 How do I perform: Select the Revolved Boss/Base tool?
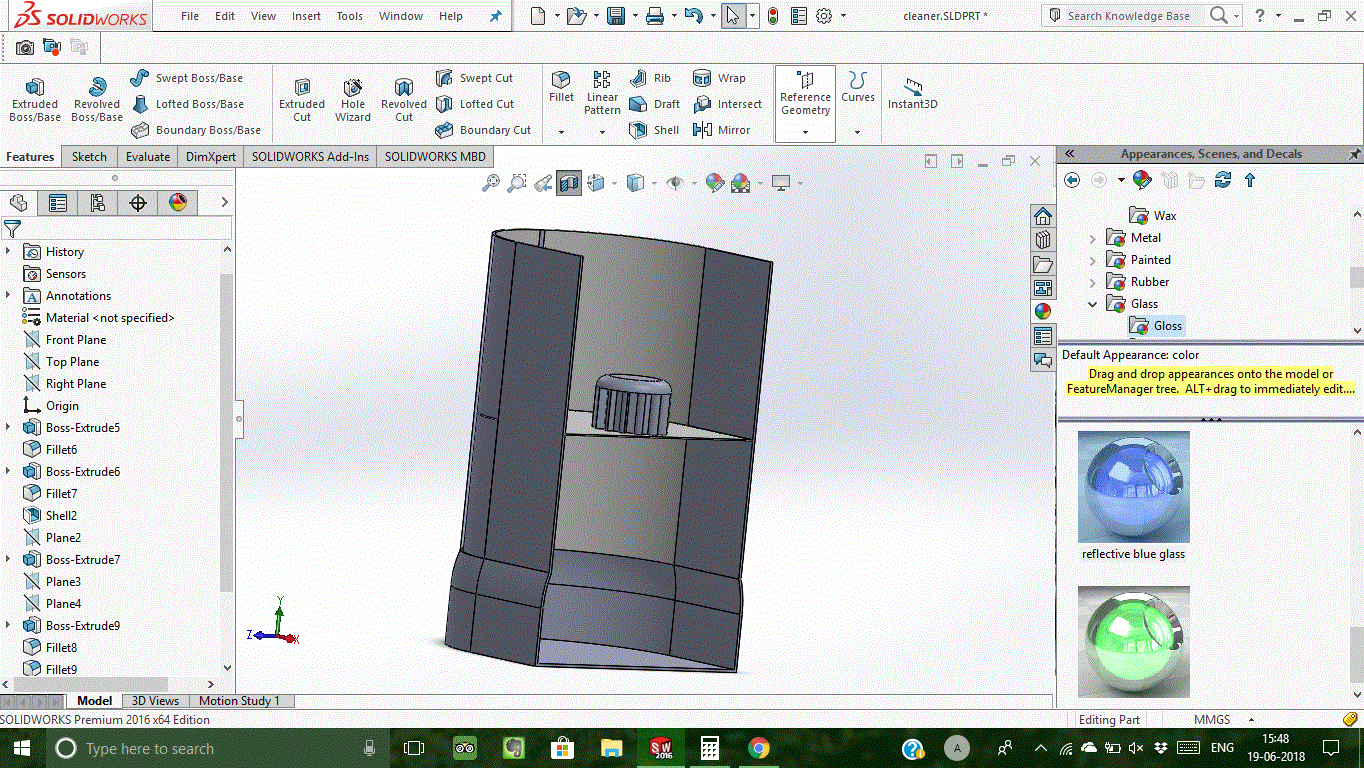coord(97,101)
